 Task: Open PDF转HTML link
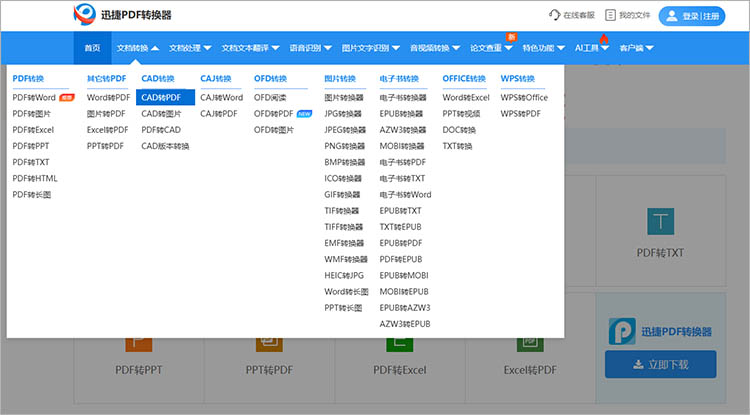[x=35, y=178]
